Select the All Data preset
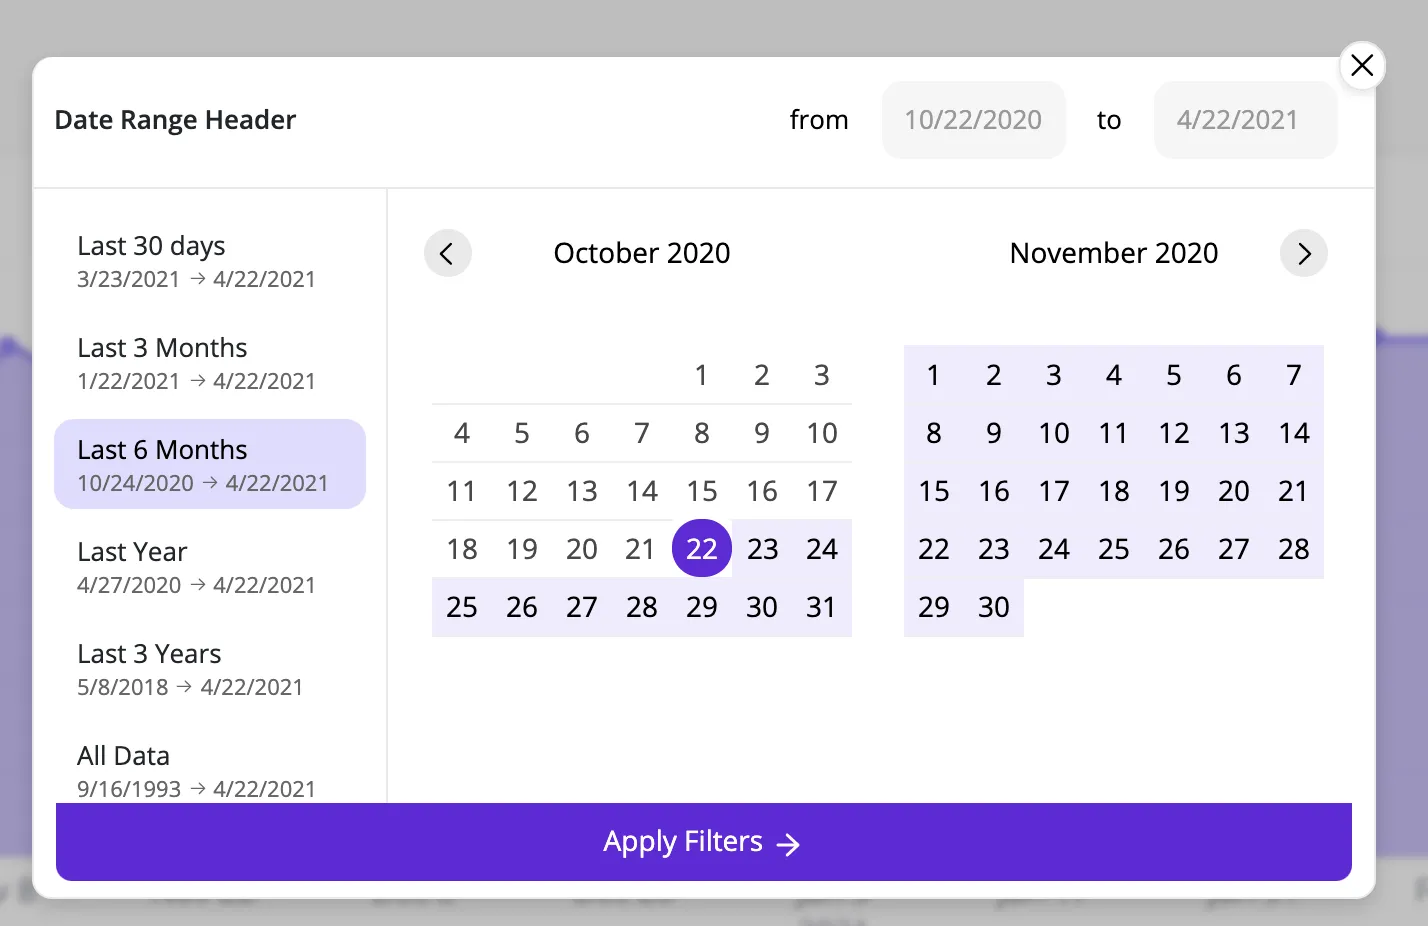 tap(210, 770)
